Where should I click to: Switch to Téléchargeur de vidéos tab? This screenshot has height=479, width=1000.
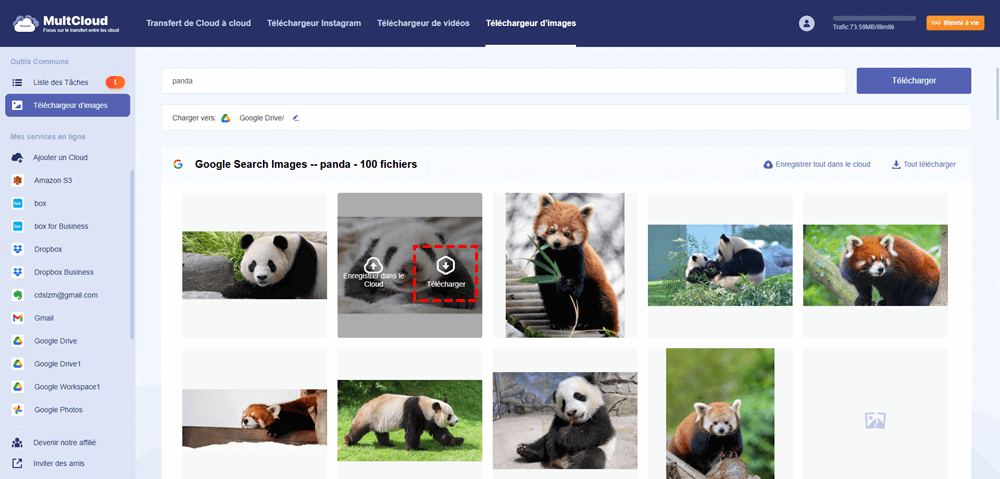422,23
